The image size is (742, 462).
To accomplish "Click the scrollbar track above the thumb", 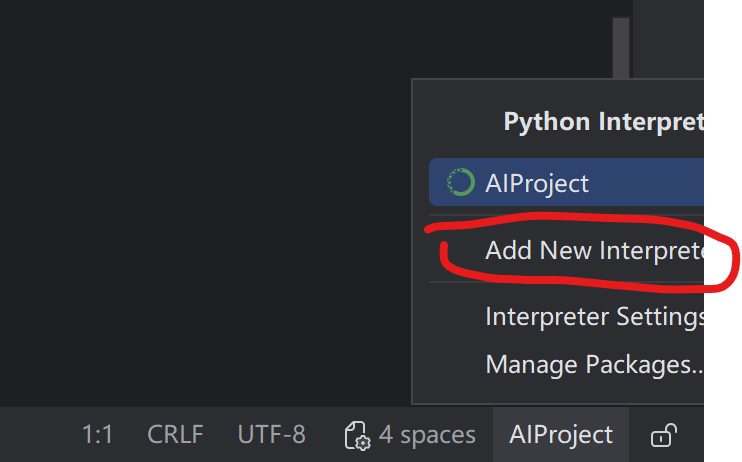I will [x=621, y=9].
